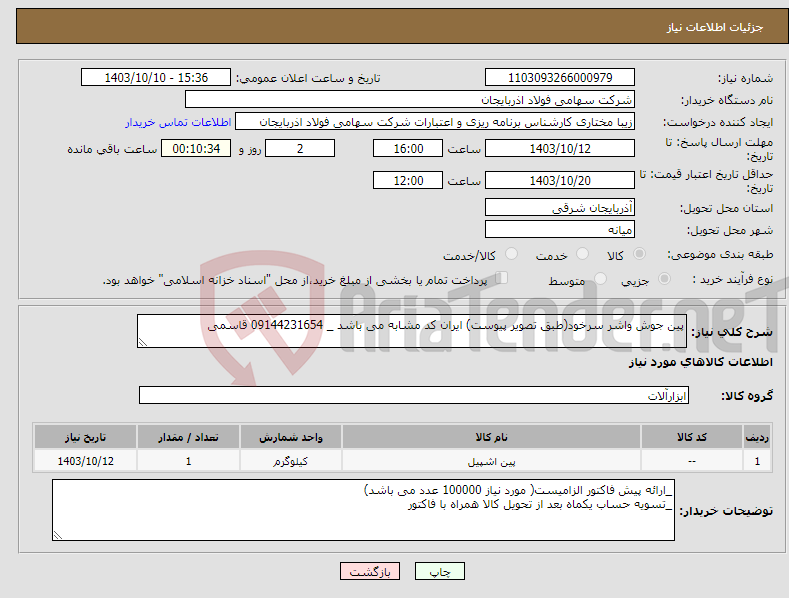Click the ردیف column header

point(757,437)
